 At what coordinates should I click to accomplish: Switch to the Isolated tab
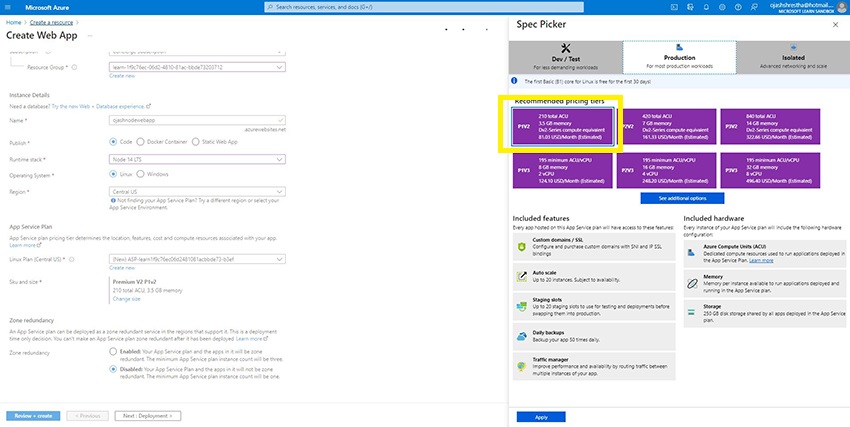point(793,57)
